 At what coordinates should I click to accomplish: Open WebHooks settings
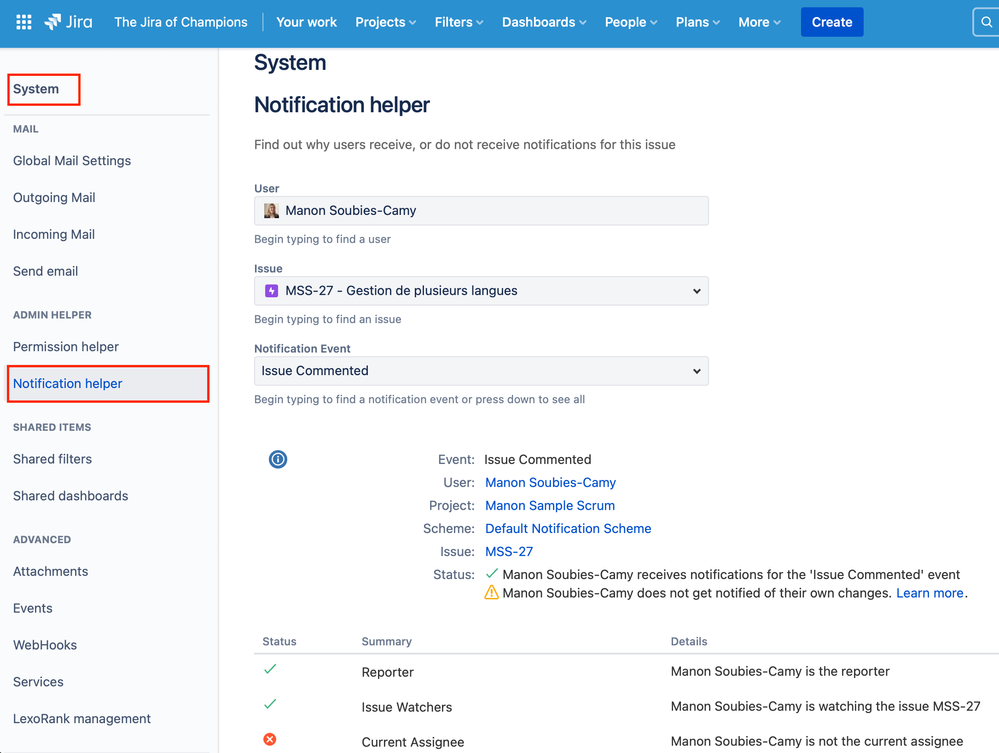click(45, 645)
